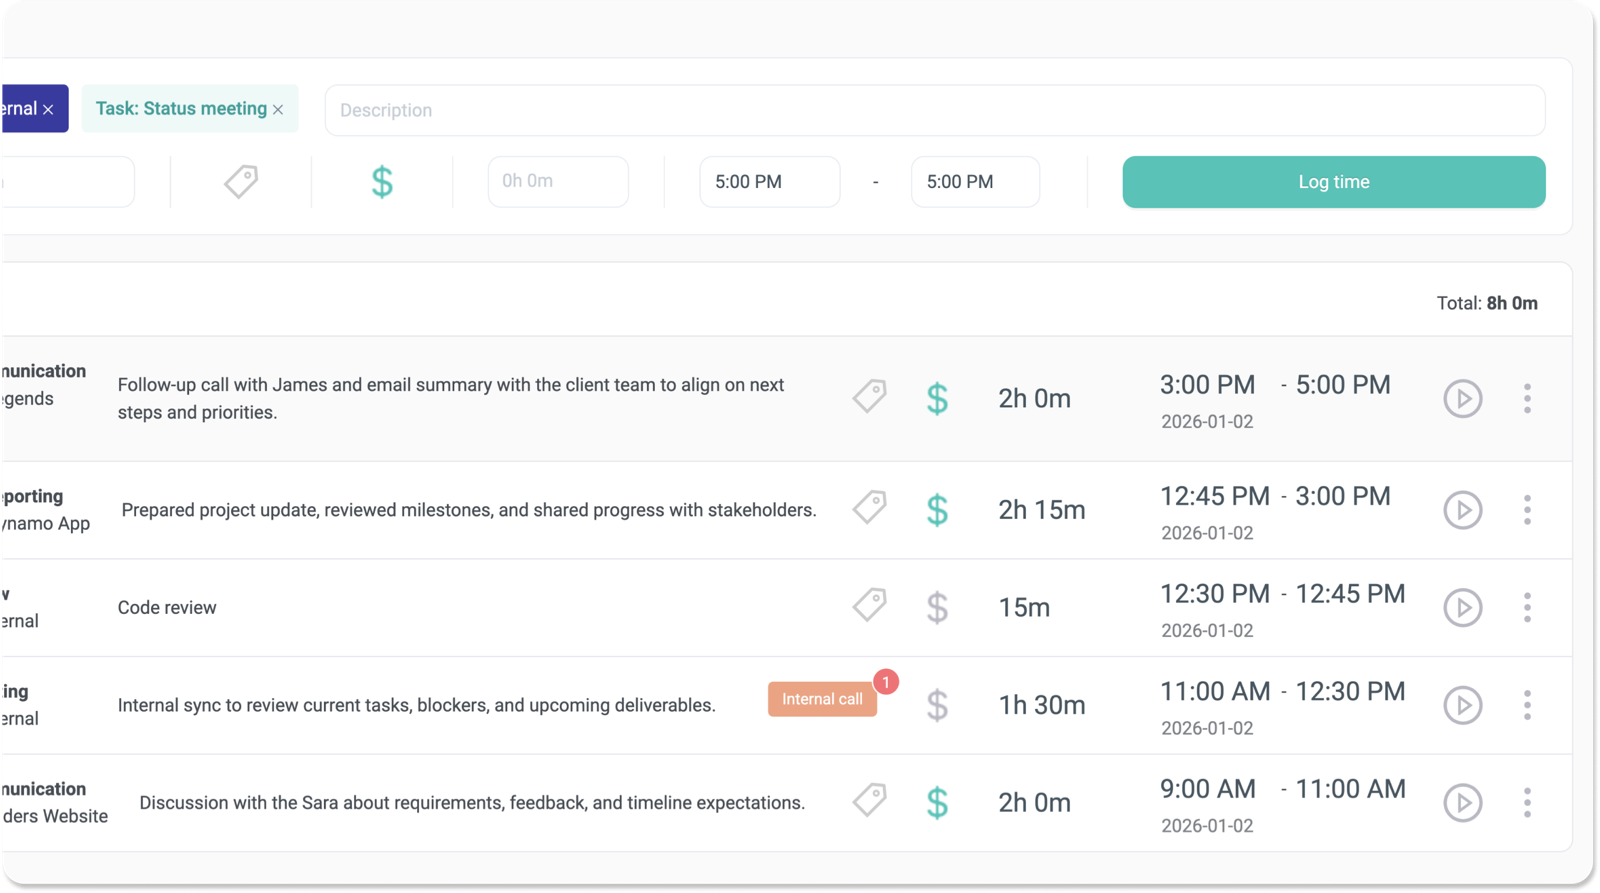Toggle billable on the Prepared project update entry
The width and height of the screenshot is (1600, 893).
tap(937, 510)
